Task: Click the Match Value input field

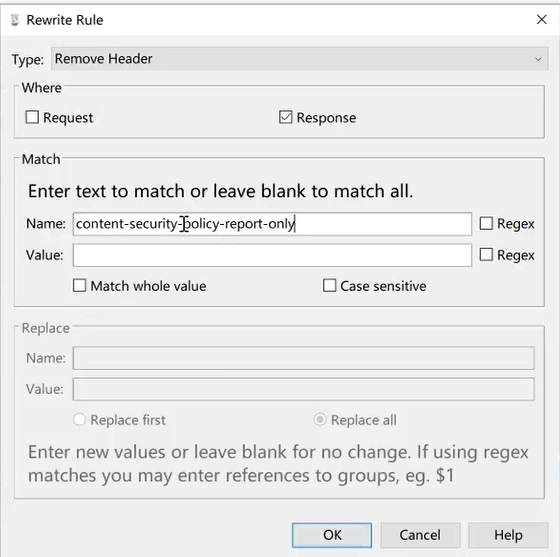Action: 272,255
